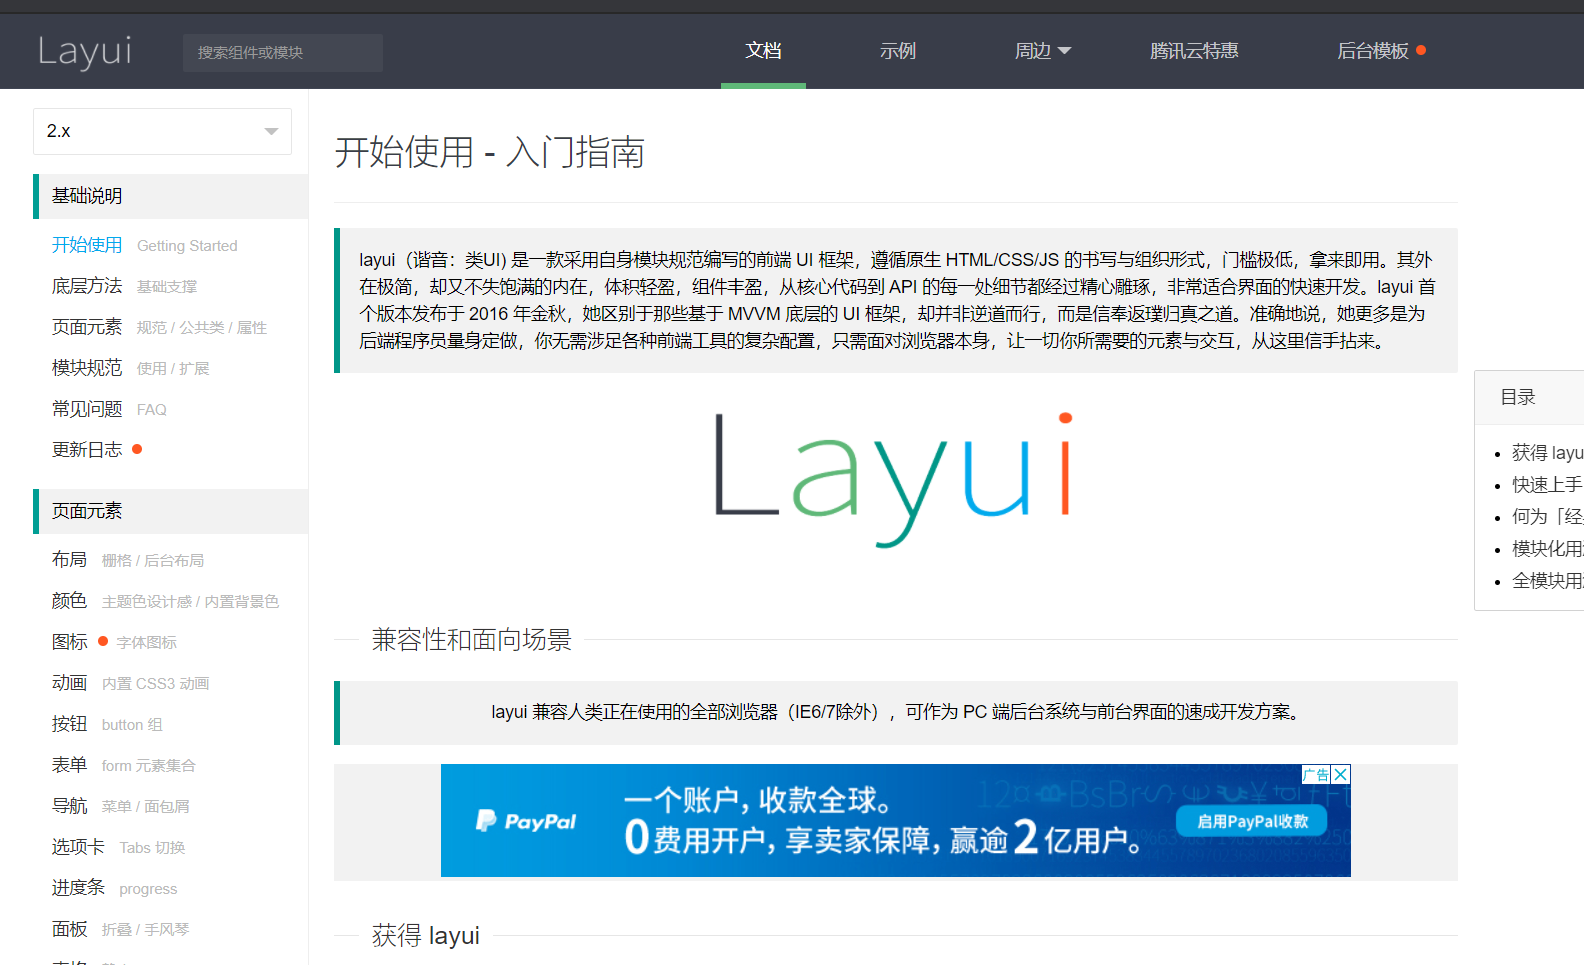Select 开始使用 Getting Started
The width and height of the screenshot is (1584, 965).
click(x=145, y=245)
